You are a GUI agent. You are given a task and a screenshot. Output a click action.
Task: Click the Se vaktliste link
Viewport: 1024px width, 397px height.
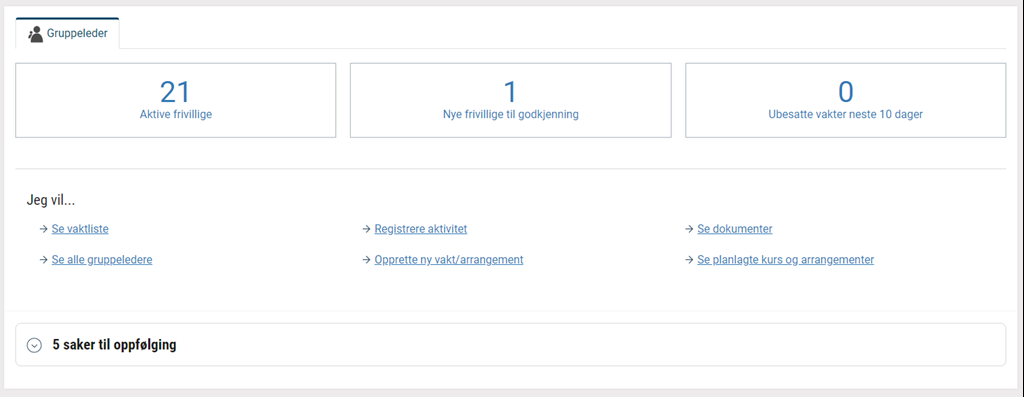[80, 229]
